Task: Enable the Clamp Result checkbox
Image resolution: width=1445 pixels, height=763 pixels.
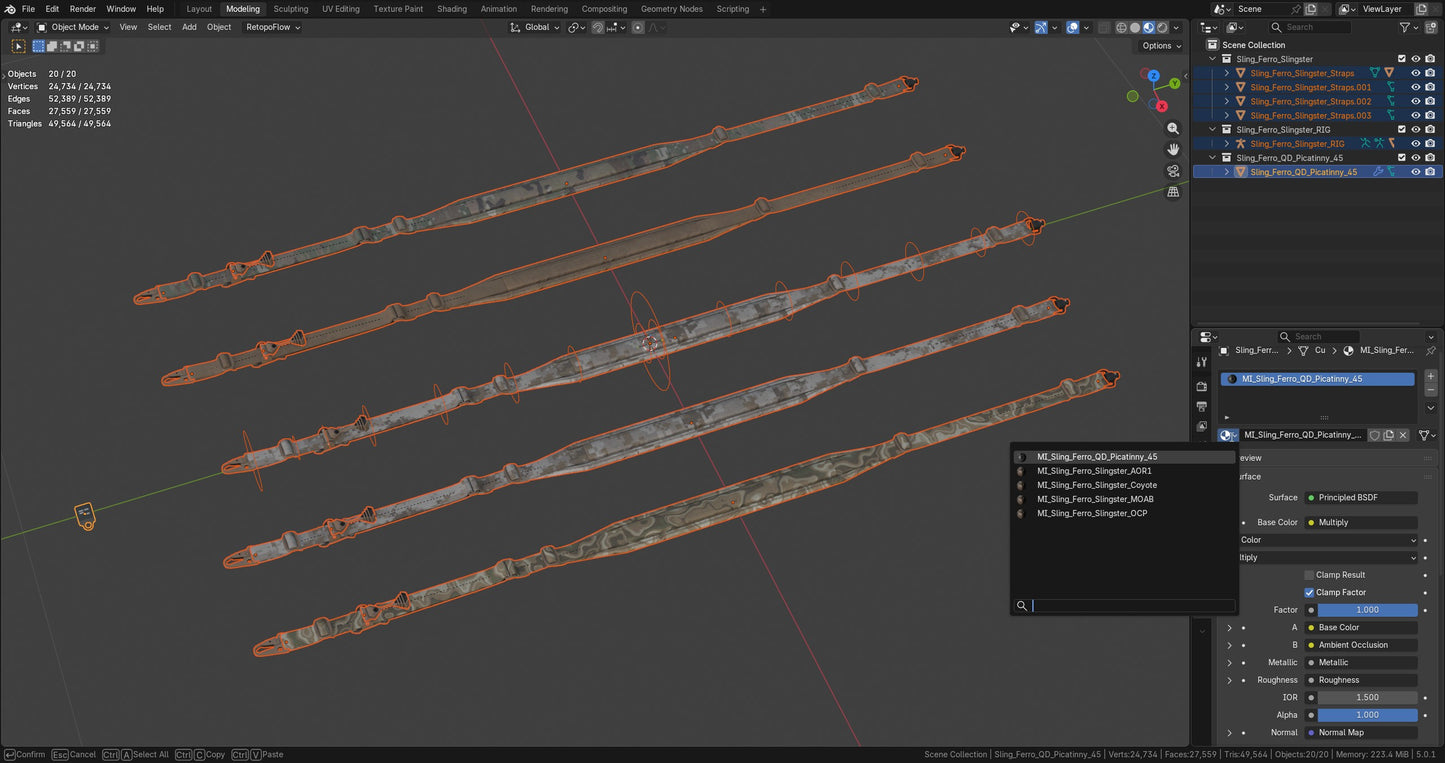Action: 1309,575
